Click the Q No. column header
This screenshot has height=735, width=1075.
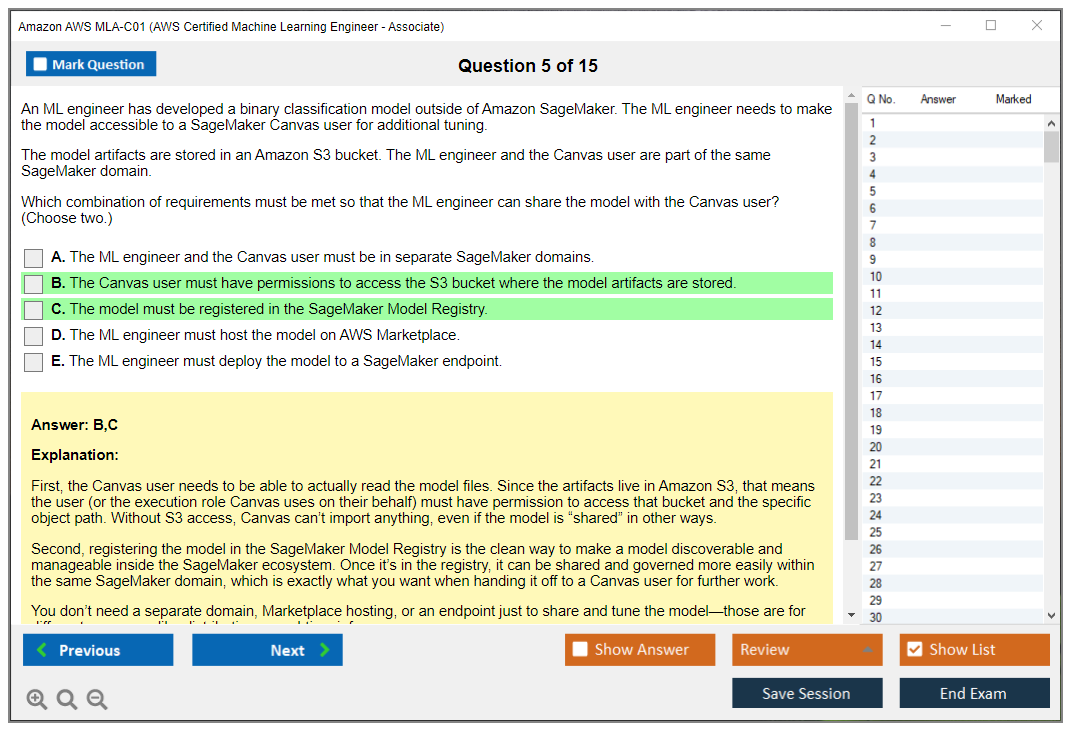[x=881, y=99]
